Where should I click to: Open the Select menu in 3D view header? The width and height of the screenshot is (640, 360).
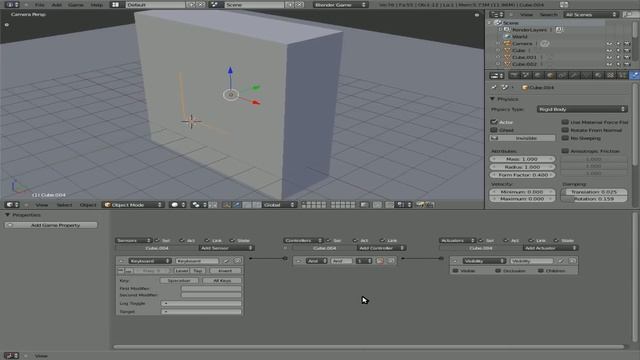64,204
